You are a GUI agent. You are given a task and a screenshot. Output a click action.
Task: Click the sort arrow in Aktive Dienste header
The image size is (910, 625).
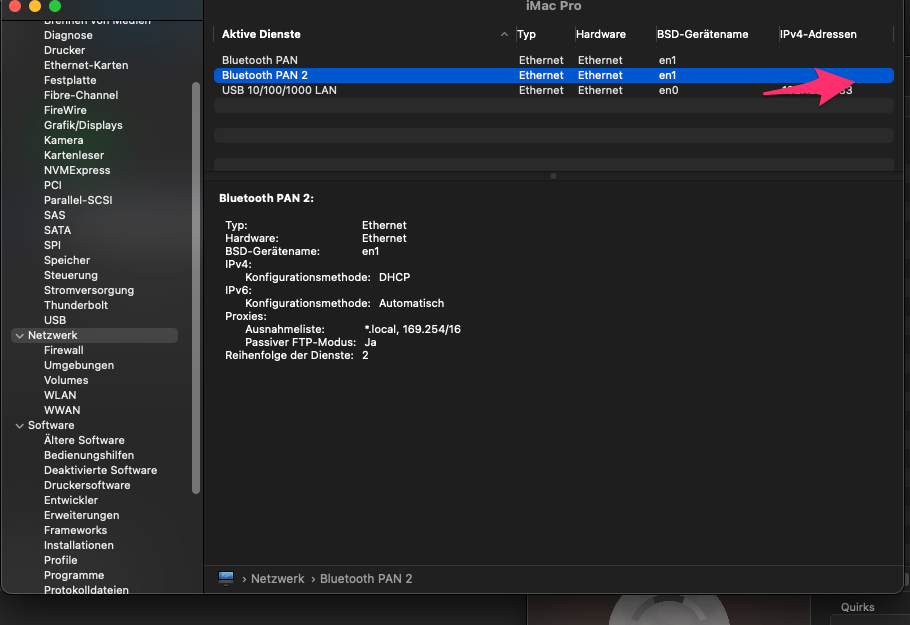click(503, 35)
